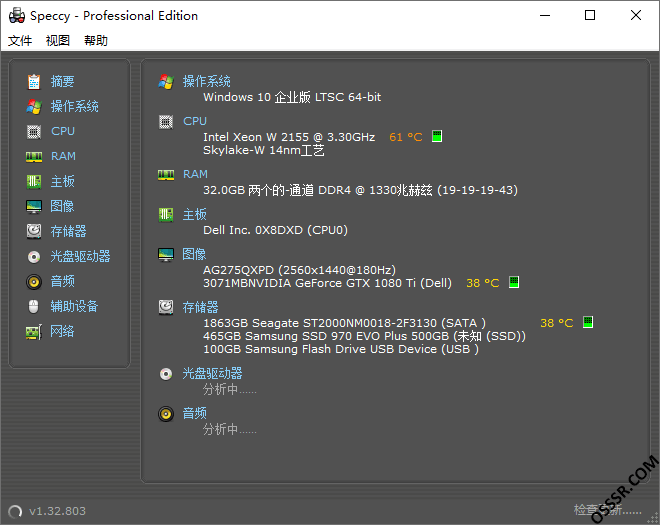Open the 文件 menu
The width and height of the screenshot is (660, 525).
(x=20, y=40)
